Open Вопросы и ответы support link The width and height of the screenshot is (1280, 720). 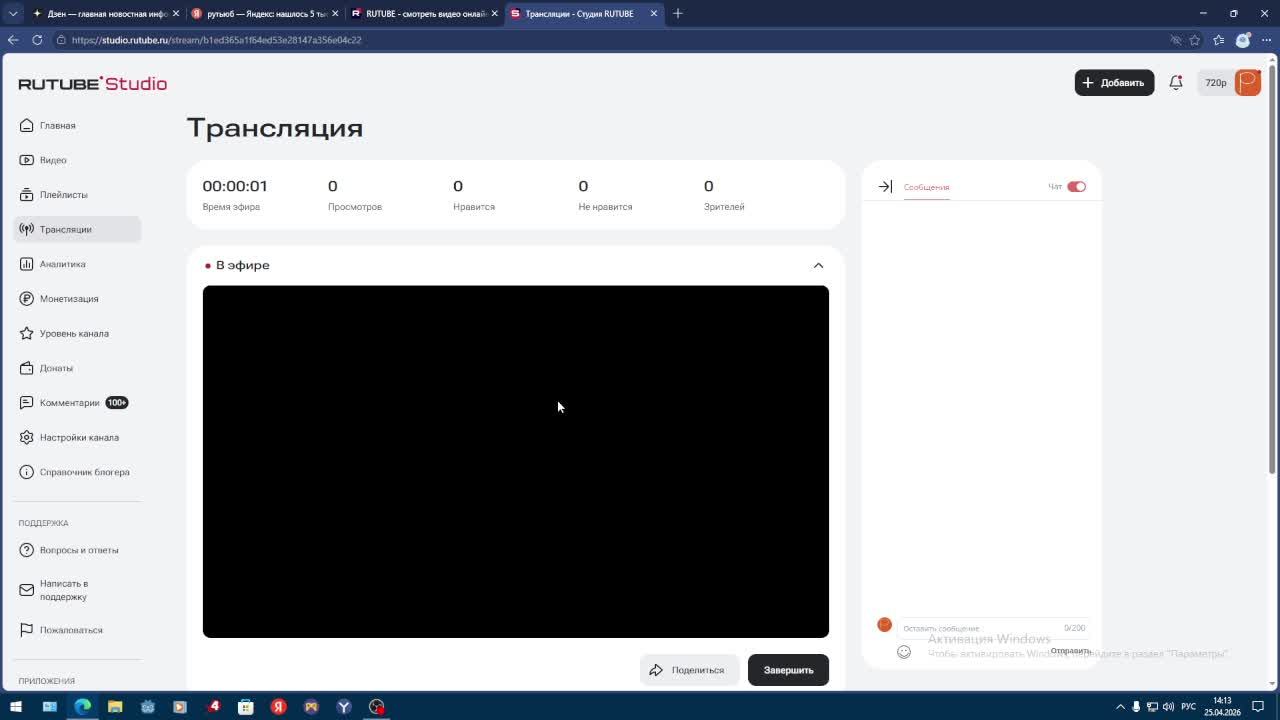click(79, 550)
